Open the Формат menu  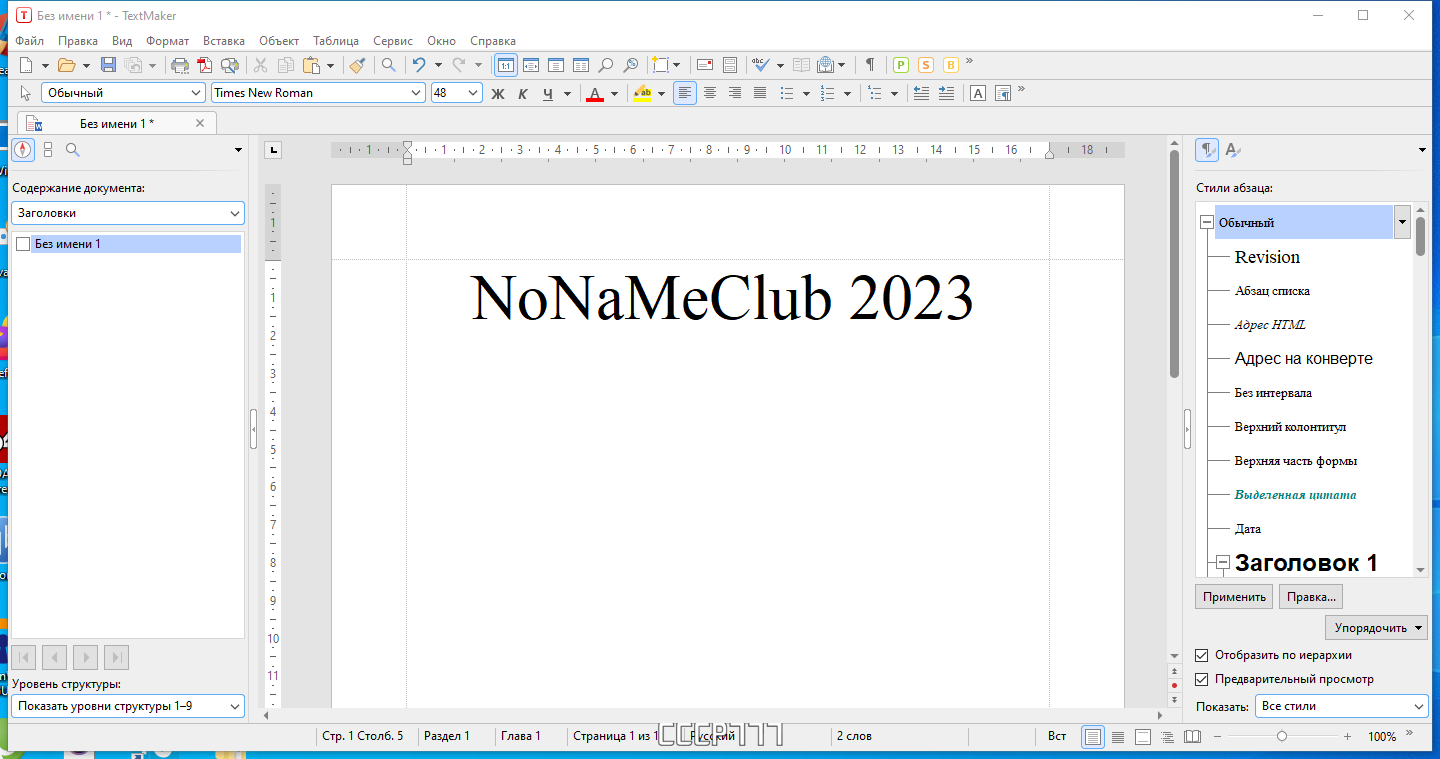tap(167, 41)
